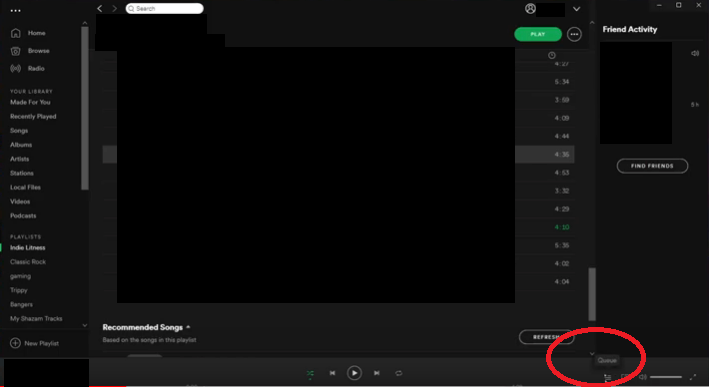The height and width of the screenshot is (387, 709).
Task: Open full-screen view icon
Action: (693, 377)
